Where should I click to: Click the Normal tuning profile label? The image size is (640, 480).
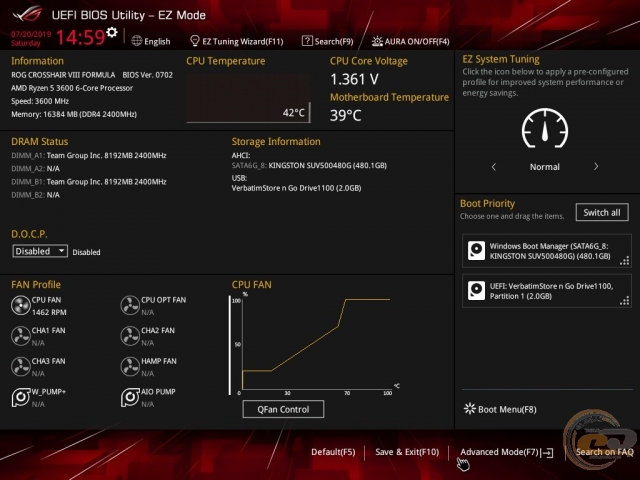545,167
